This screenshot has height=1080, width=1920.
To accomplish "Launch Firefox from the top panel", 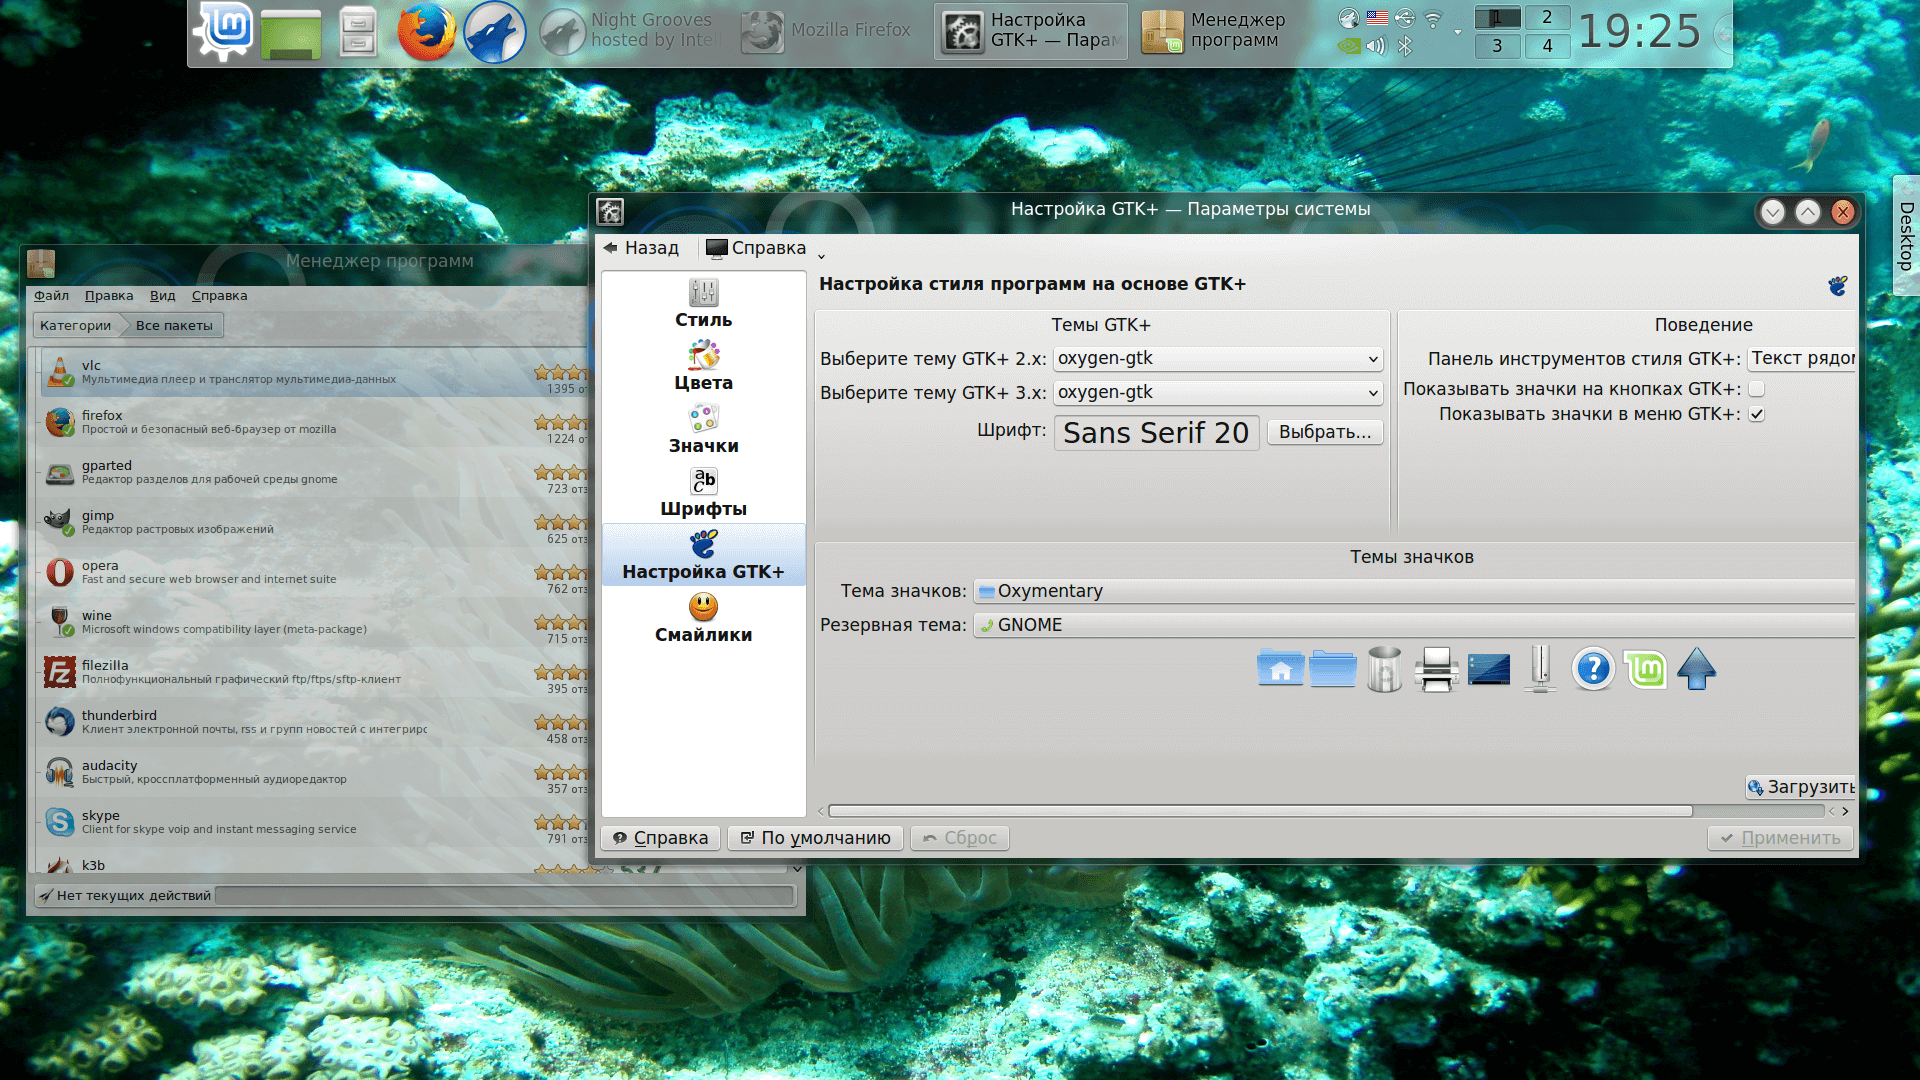I will (426, 32).
